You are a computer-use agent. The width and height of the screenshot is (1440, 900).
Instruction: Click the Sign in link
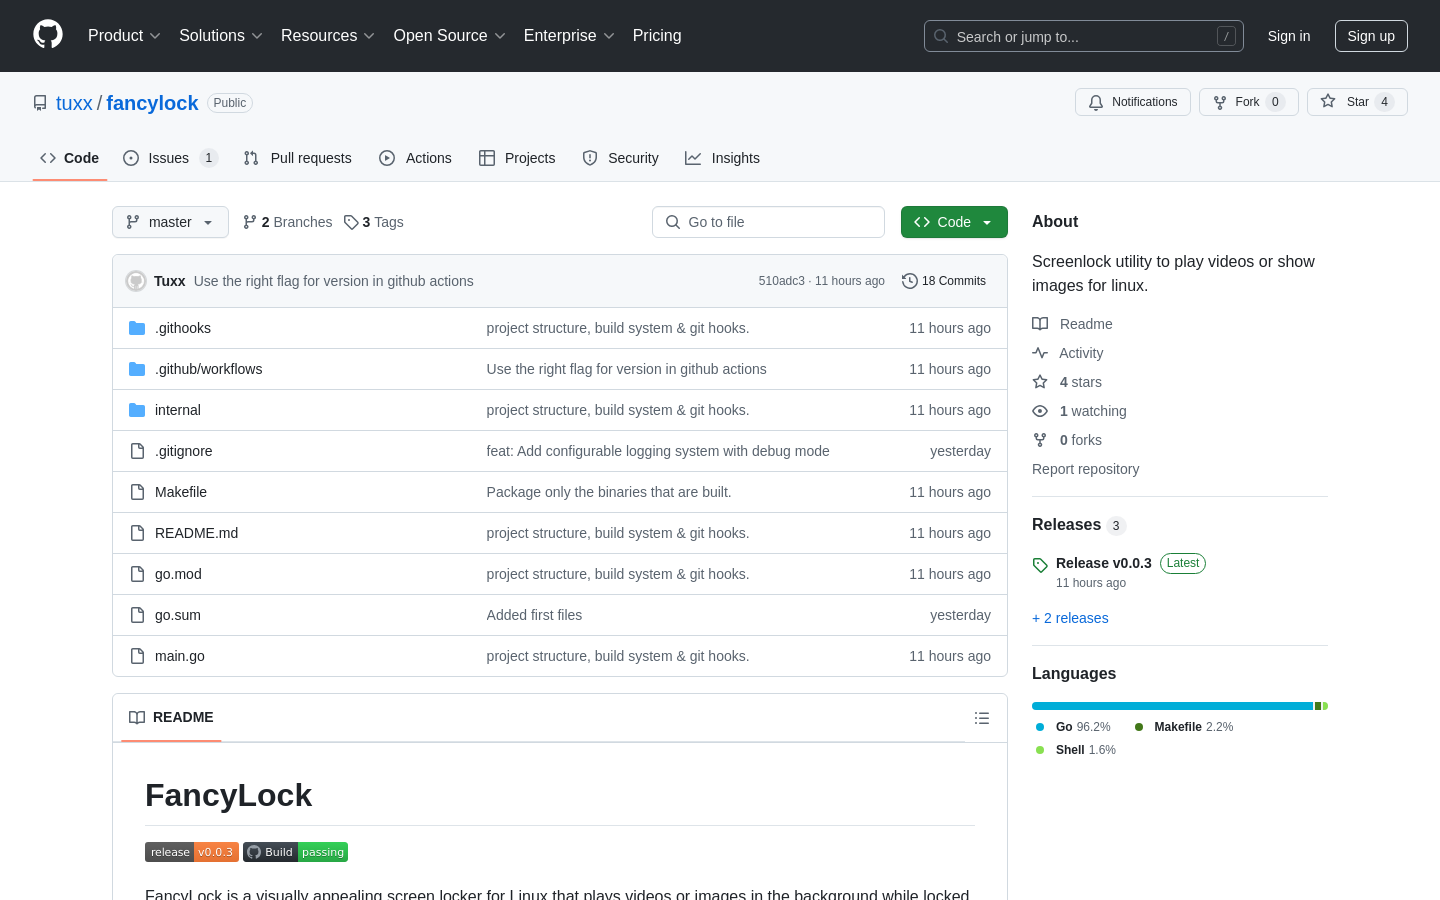point(1289,36)
